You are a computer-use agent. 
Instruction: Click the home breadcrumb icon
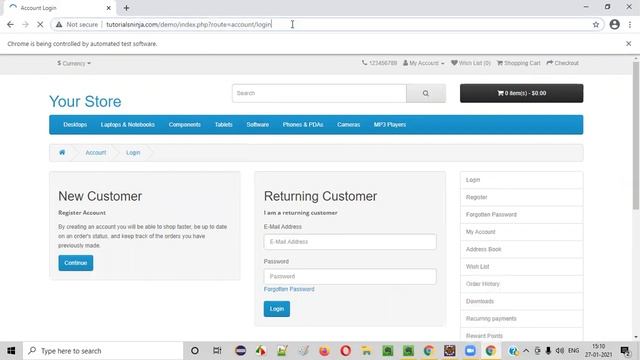coord(62,152)
